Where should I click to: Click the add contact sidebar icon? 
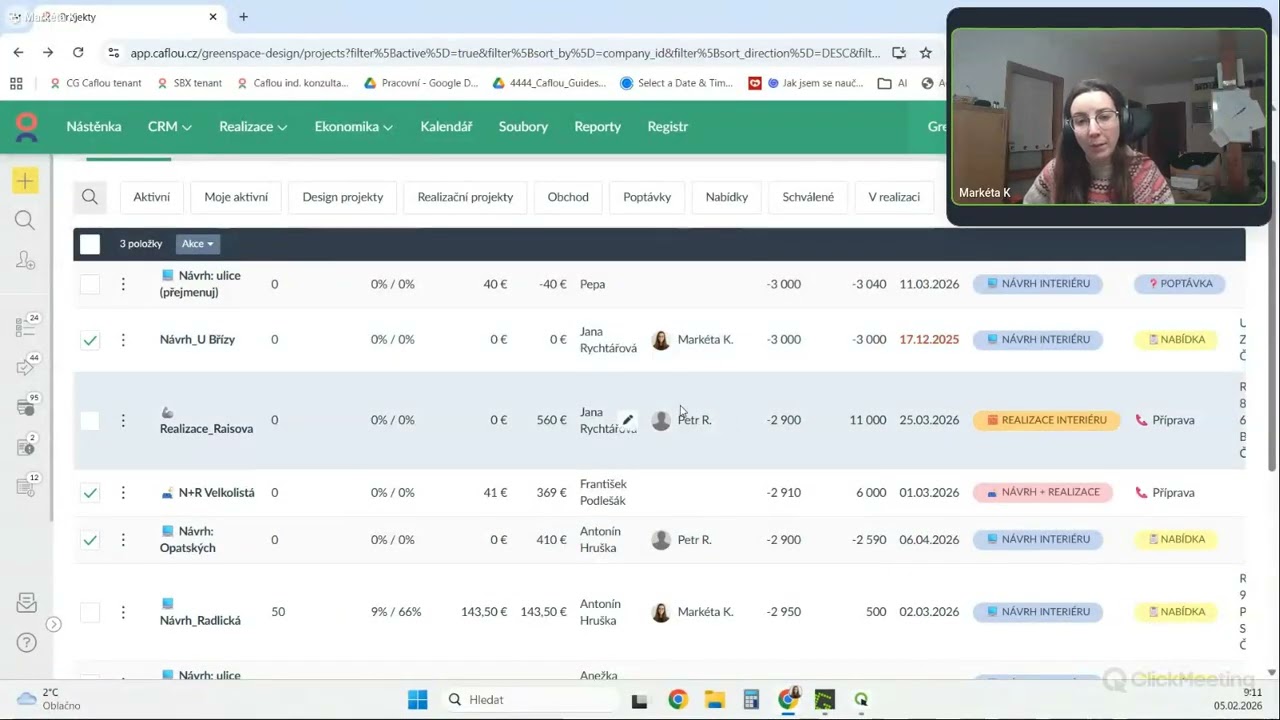coord(25,260)
